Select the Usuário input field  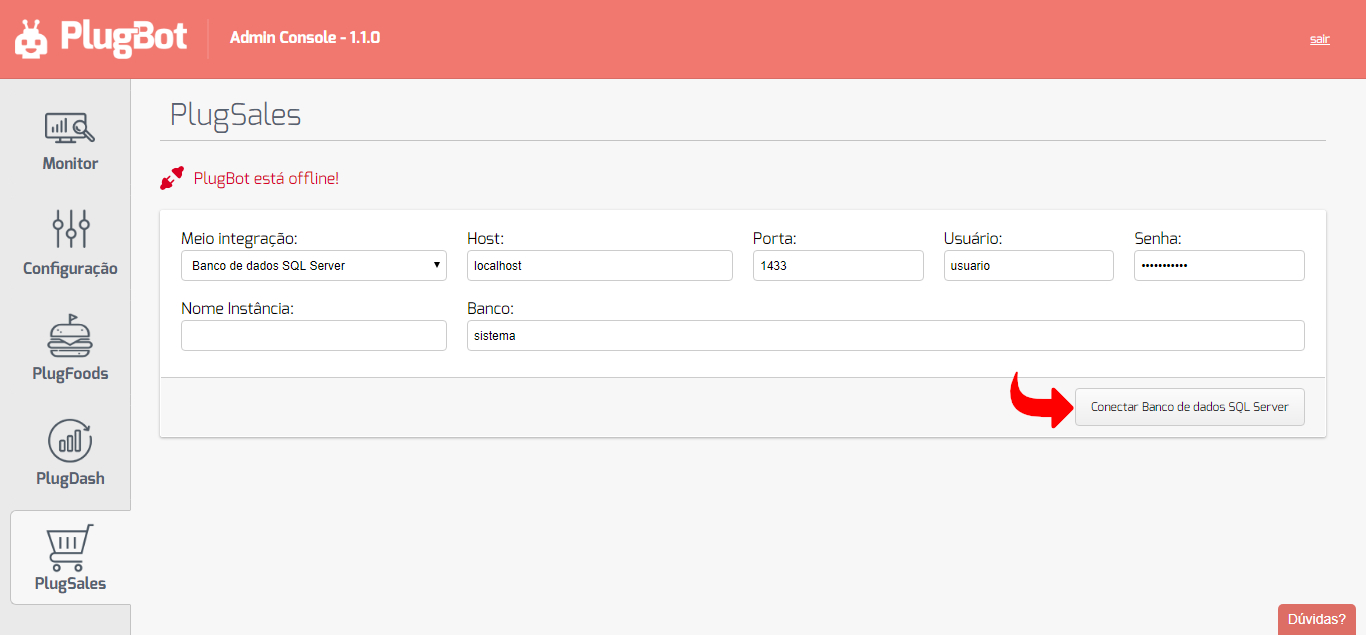[1029, 266]
